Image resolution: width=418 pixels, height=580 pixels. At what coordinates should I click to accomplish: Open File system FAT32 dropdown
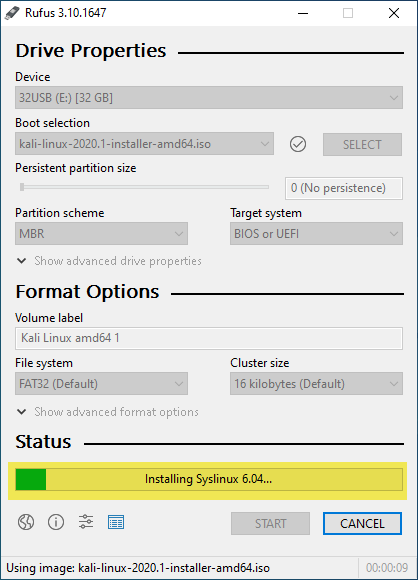point(101,384)
